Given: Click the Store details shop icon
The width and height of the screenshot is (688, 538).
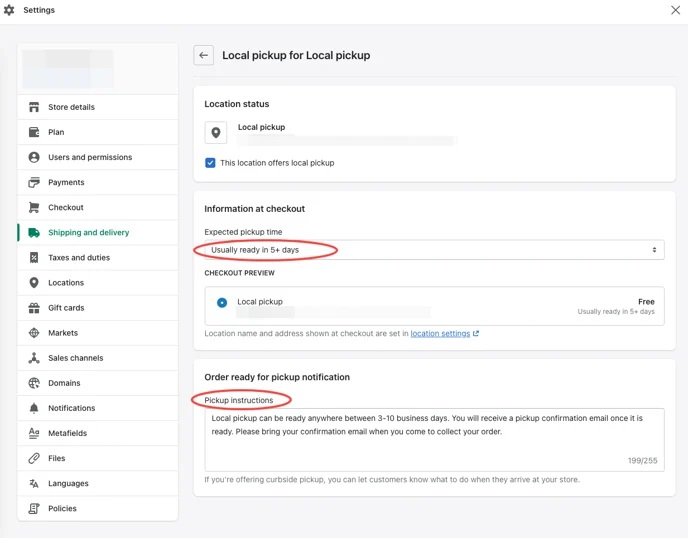Looking at the screenshot, I should pyautogui.click(x=34, y=107).
